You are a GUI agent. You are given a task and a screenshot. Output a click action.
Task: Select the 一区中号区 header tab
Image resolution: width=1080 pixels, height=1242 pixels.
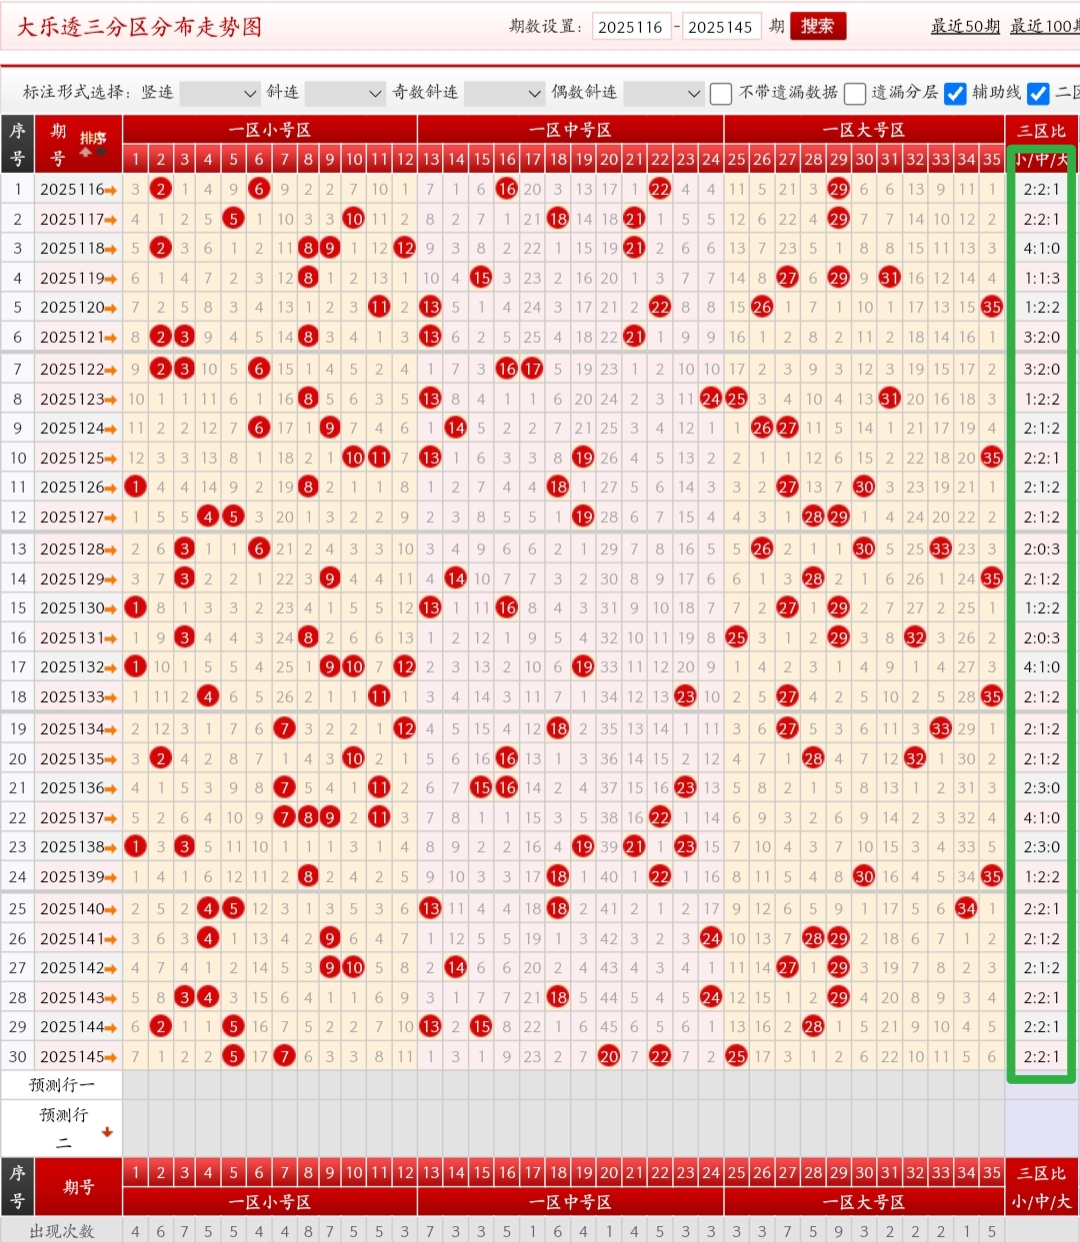point(570,130)
